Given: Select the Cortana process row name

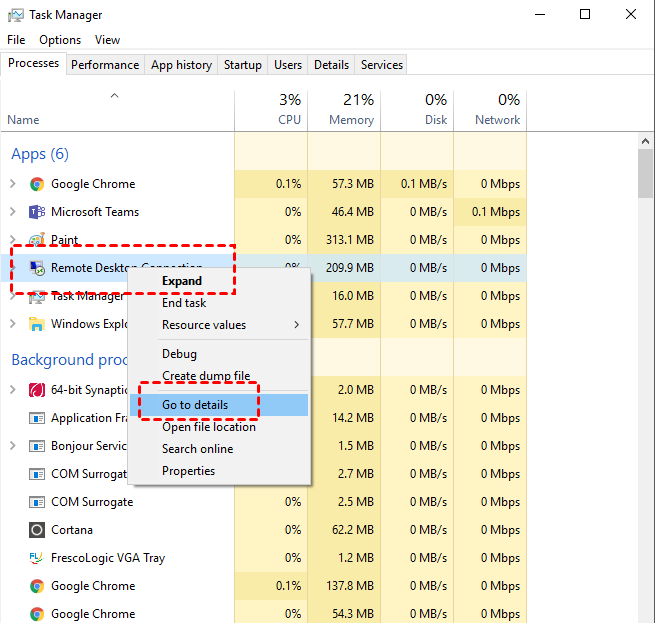Looking at the screenshot, I should [72, 530].
